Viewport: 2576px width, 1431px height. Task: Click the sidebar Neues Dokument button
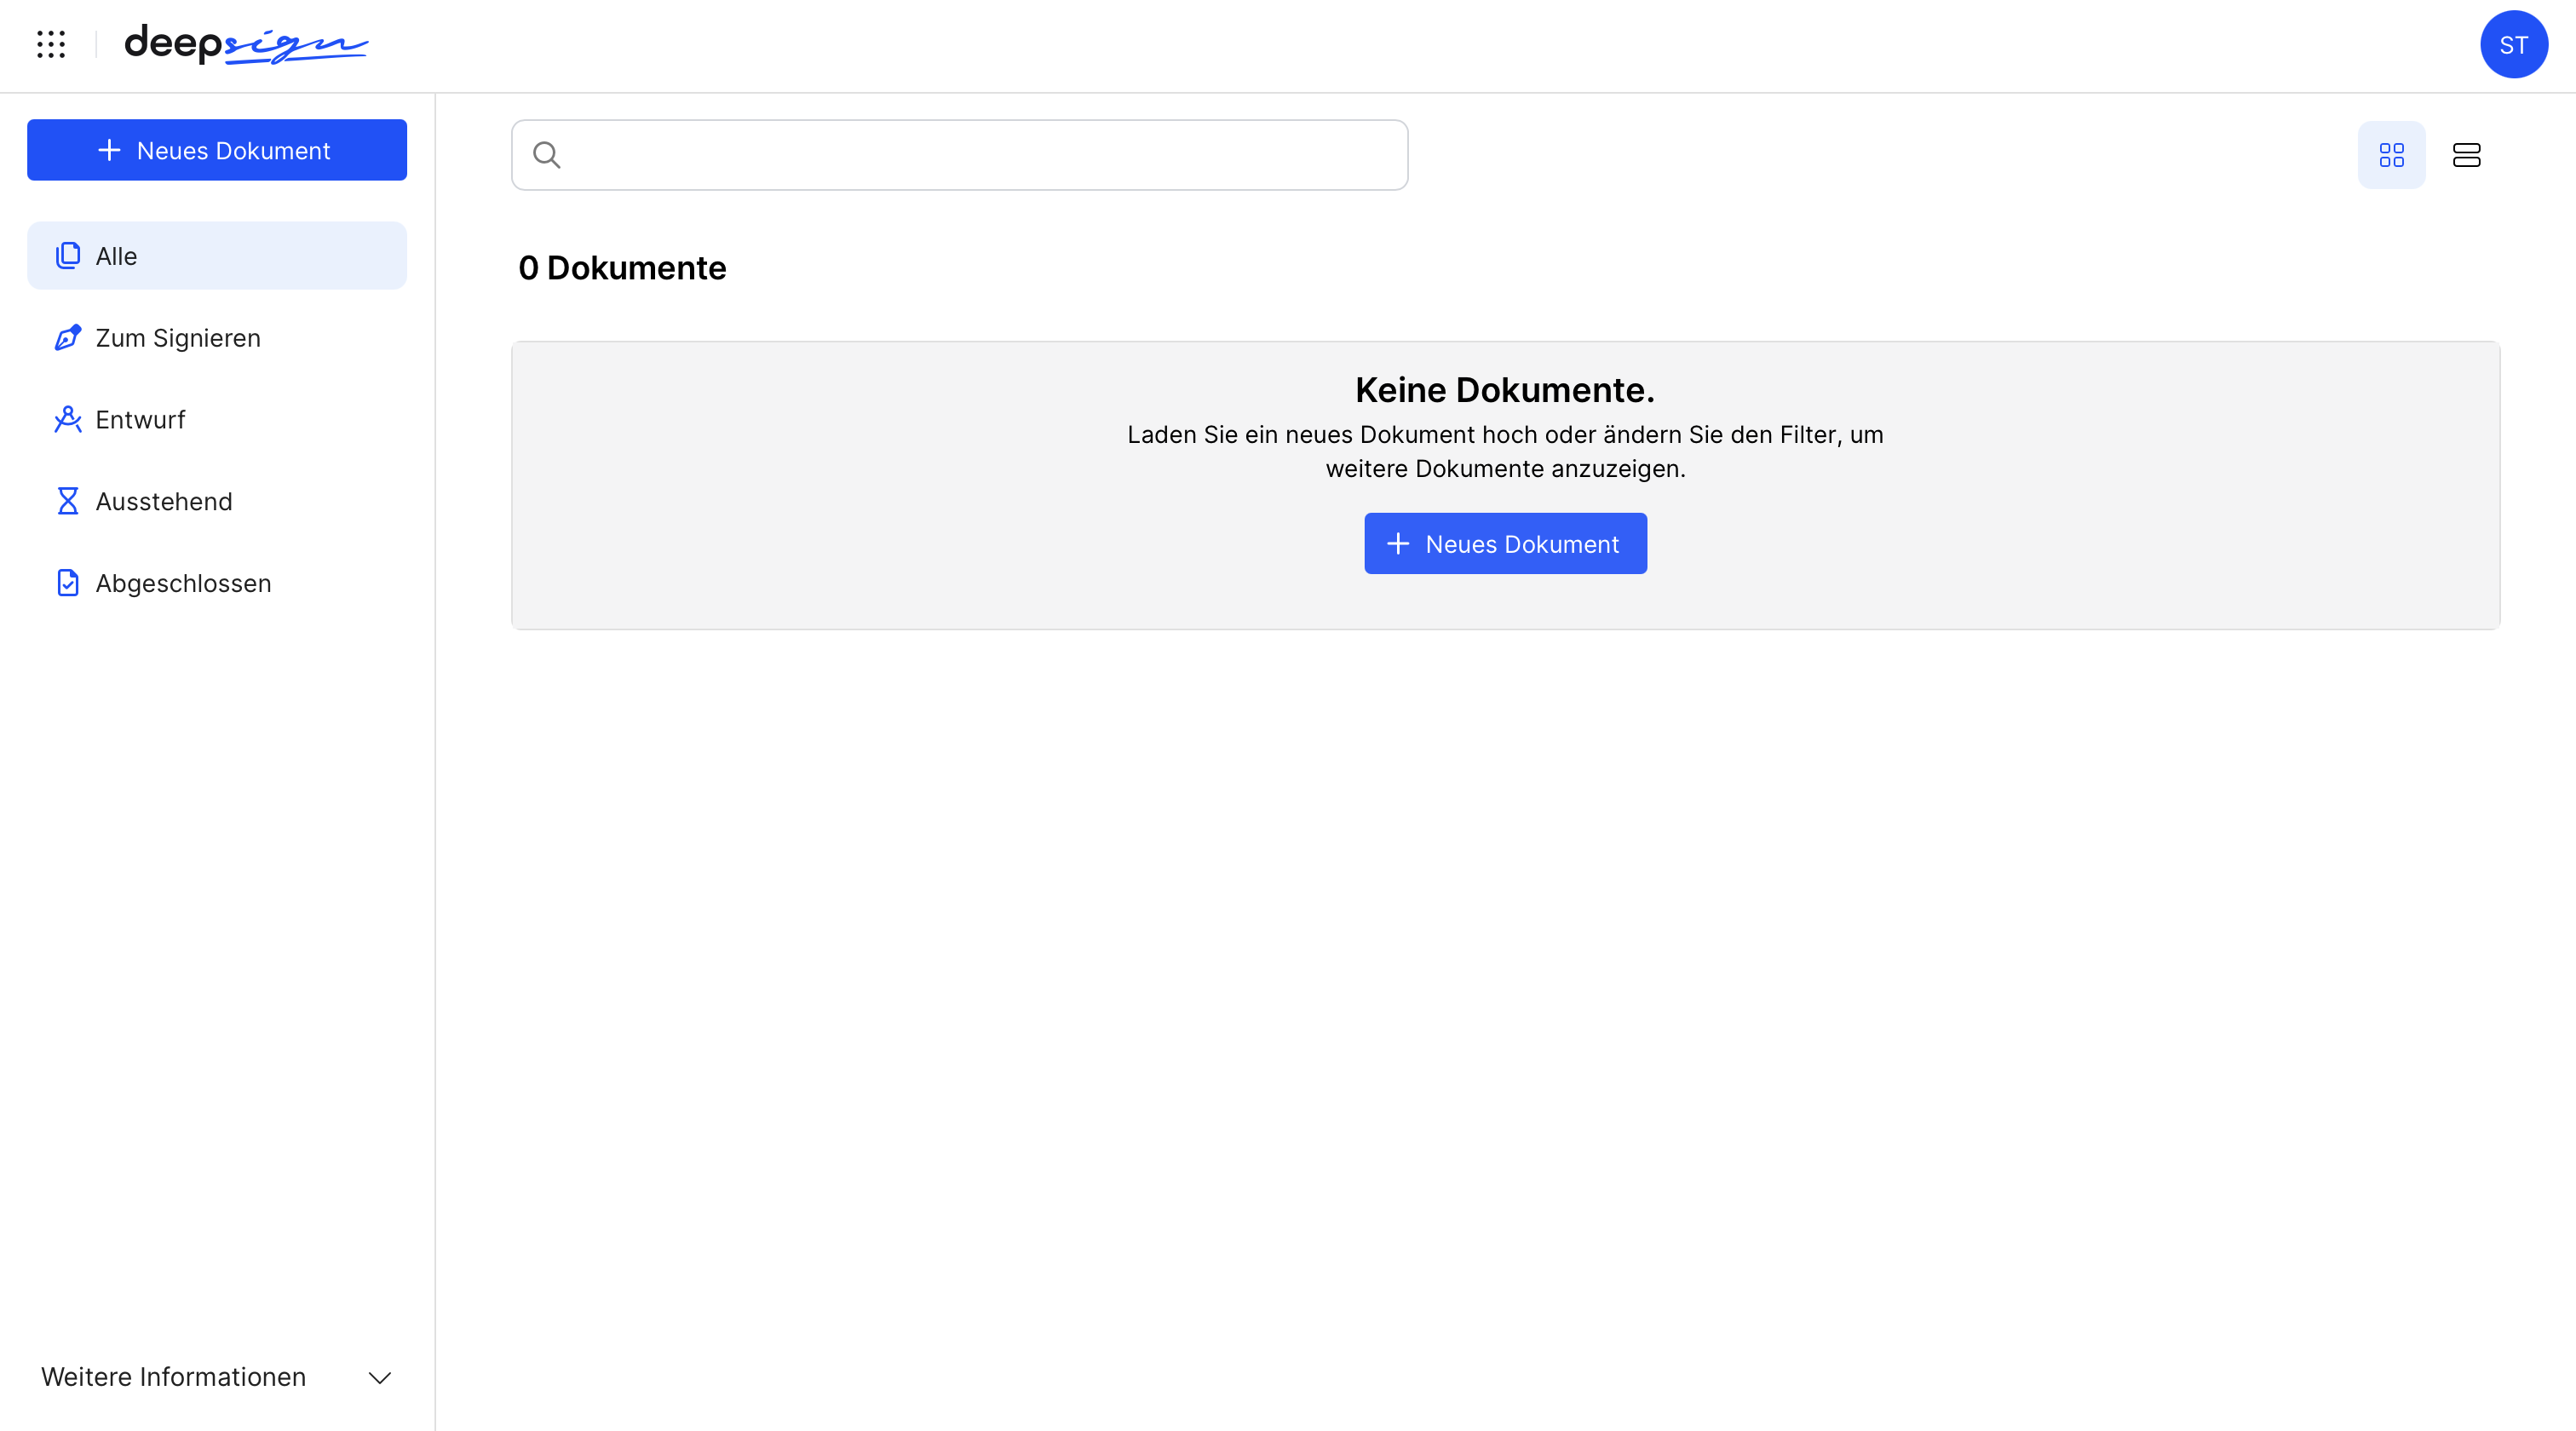pyautogui.click(x=216, y=150)
